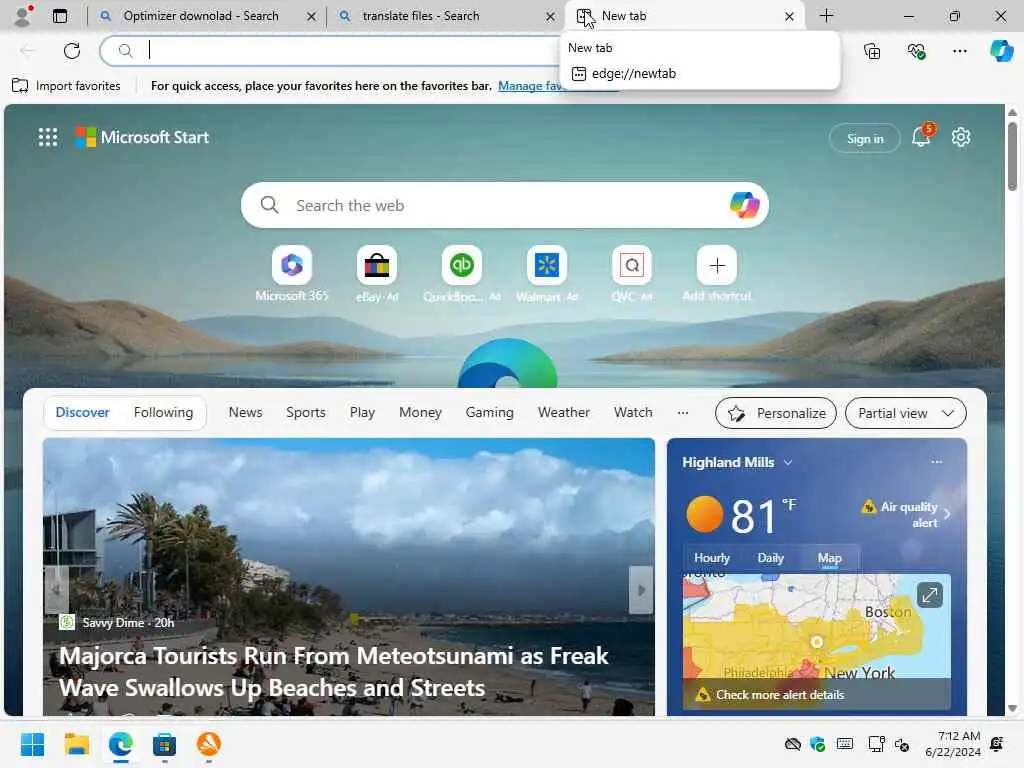Image resolution: width=1024 pixels, height=768 pixels.
Task: Open the orange Avast taskbar icon
Action: pyautogui.click(x=208, y=744)
